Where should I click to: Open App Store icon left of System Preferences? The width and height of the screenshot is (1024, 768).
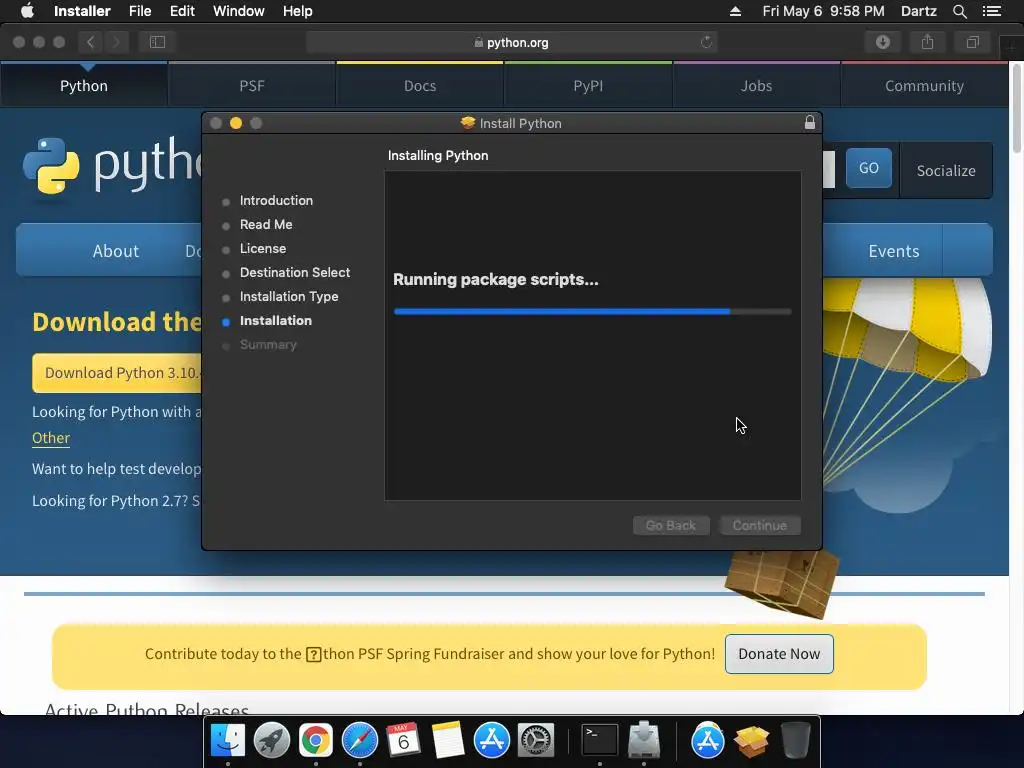pyautogui.click(x=491, y=741)
